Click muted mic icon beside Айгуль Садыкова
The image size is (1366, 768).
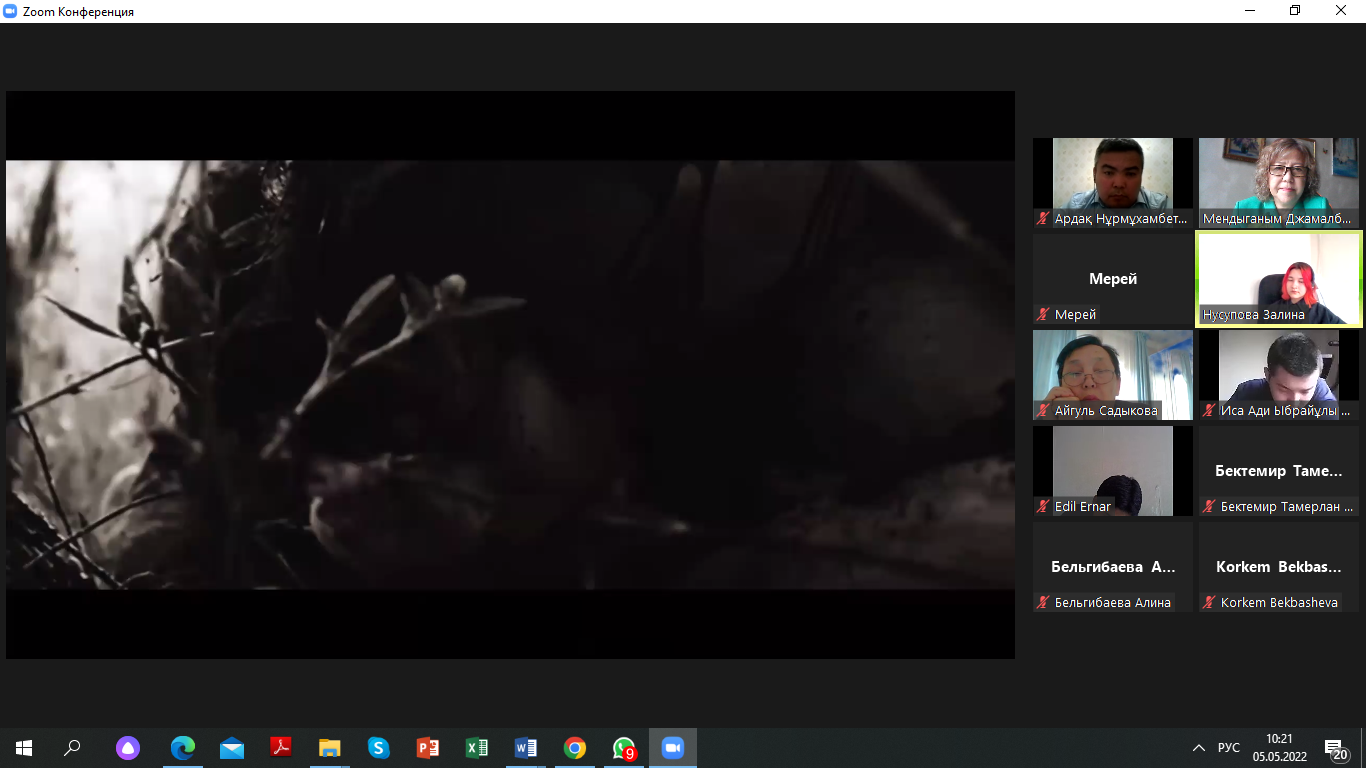tap(1044, 410)
